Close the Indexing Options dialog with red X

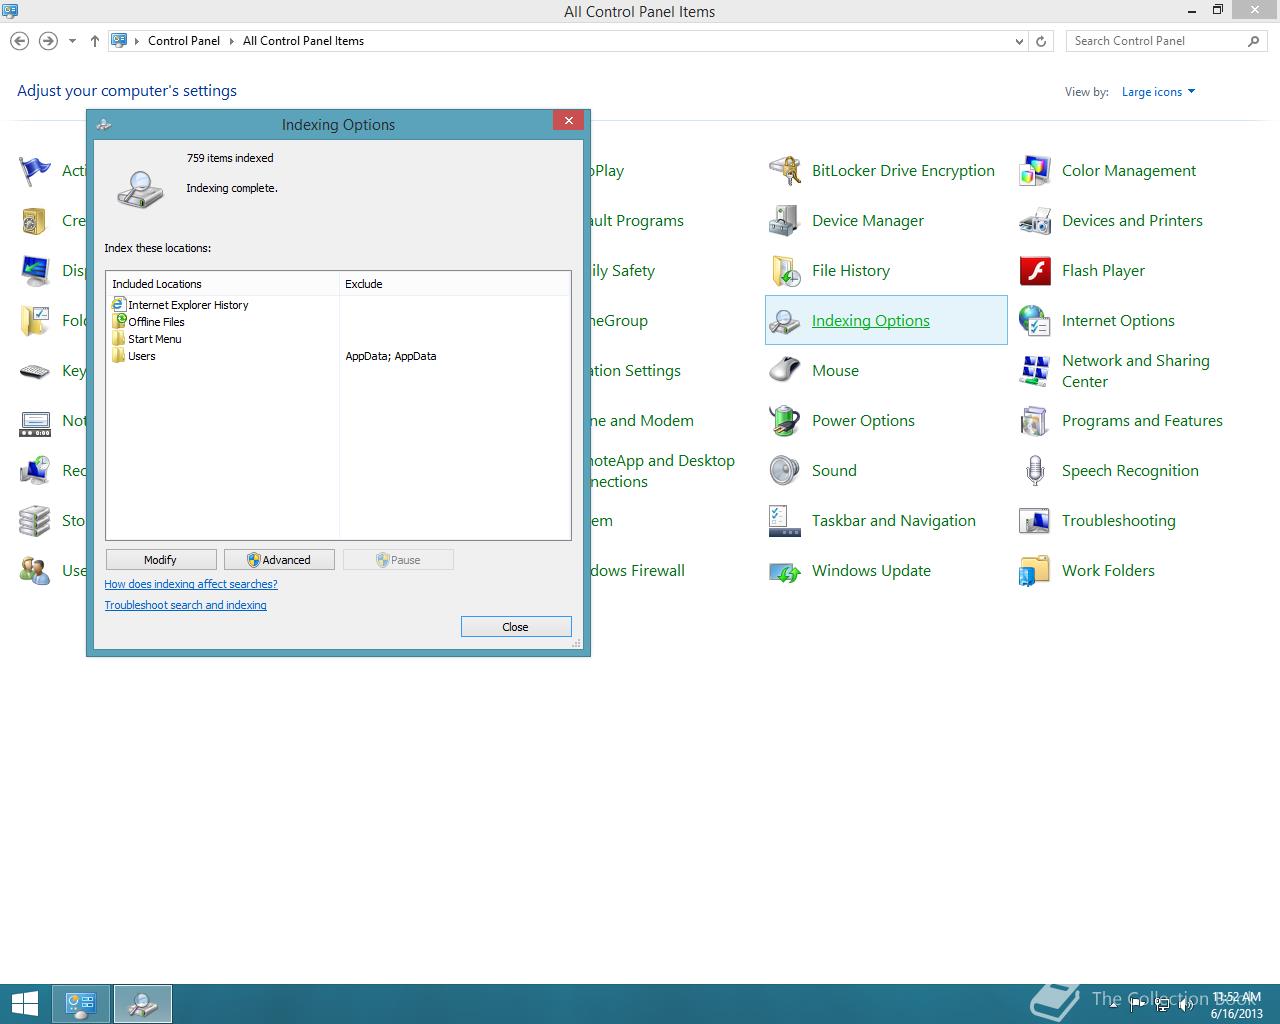pos(568,121)
